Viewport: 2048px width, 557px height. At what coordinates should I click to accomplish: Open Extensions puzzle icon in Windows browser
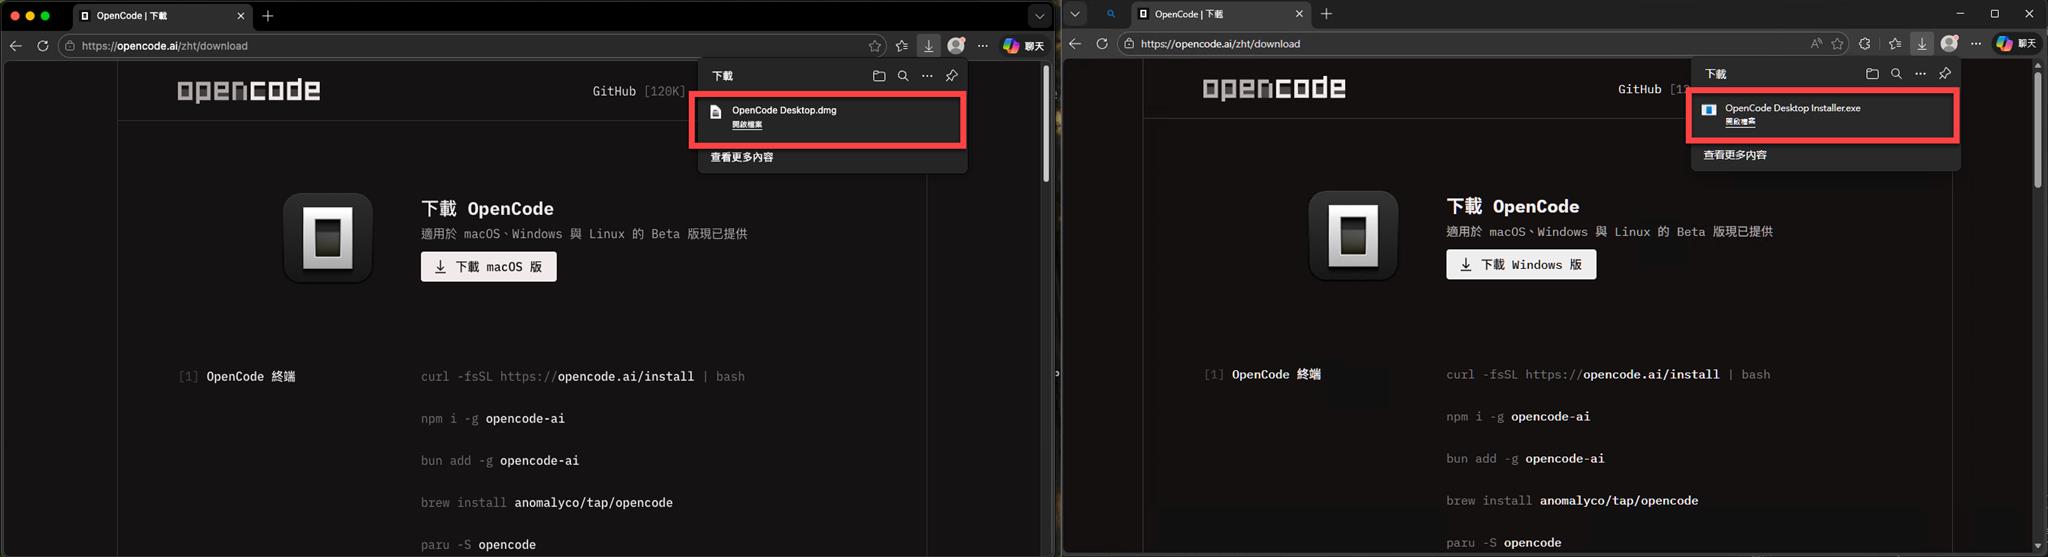(x=1864, y=44)
